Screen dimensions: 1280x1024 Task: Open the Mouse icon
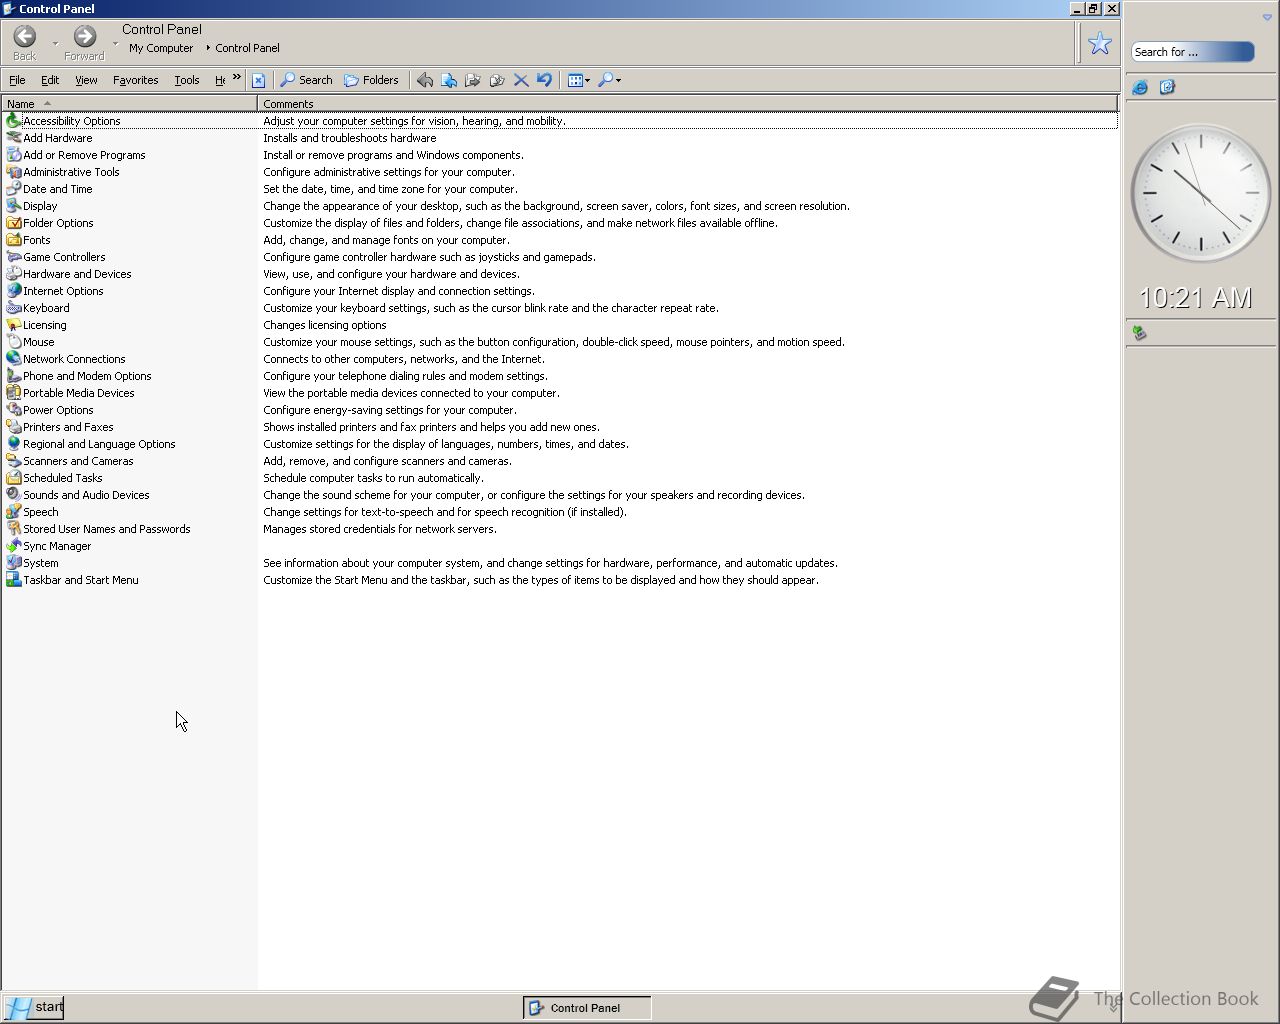coord(13,342)
